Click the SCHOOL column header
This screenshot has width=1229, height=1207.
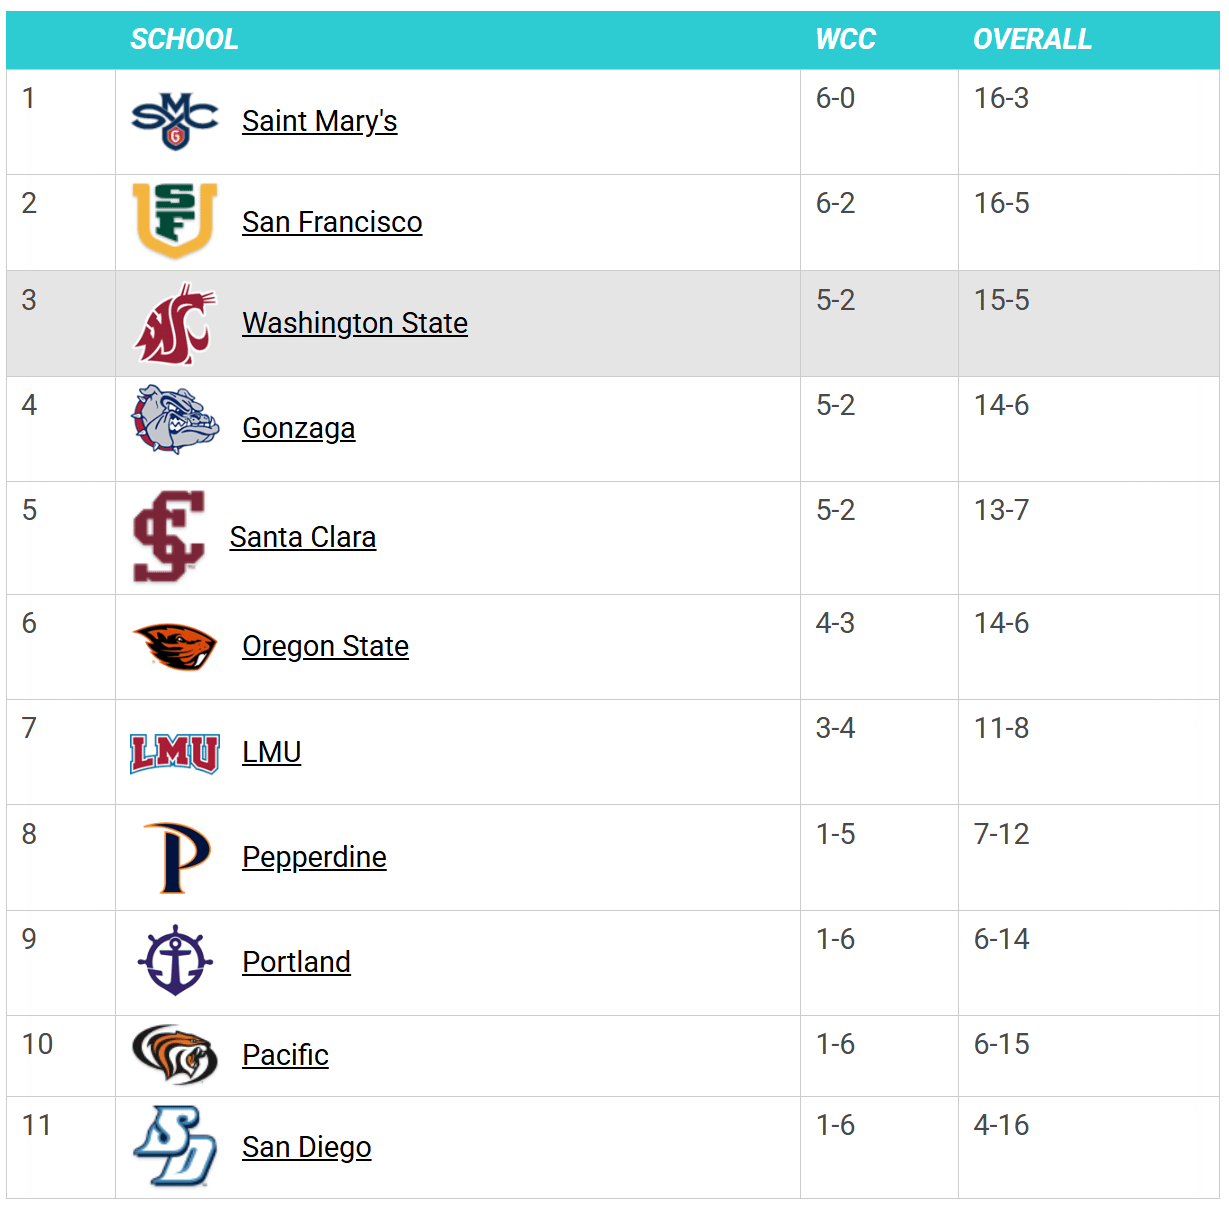tap(185, 40)
